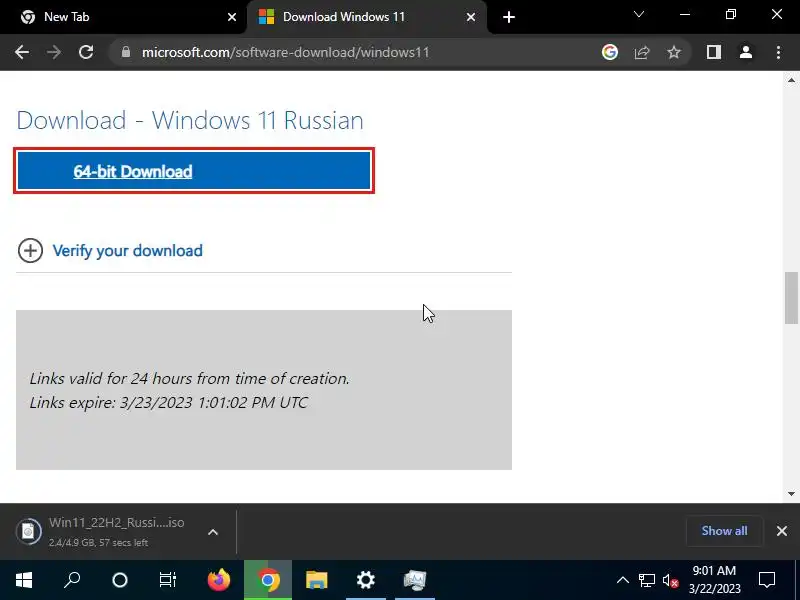Click the scrollbar down arrow

(791, 493)
